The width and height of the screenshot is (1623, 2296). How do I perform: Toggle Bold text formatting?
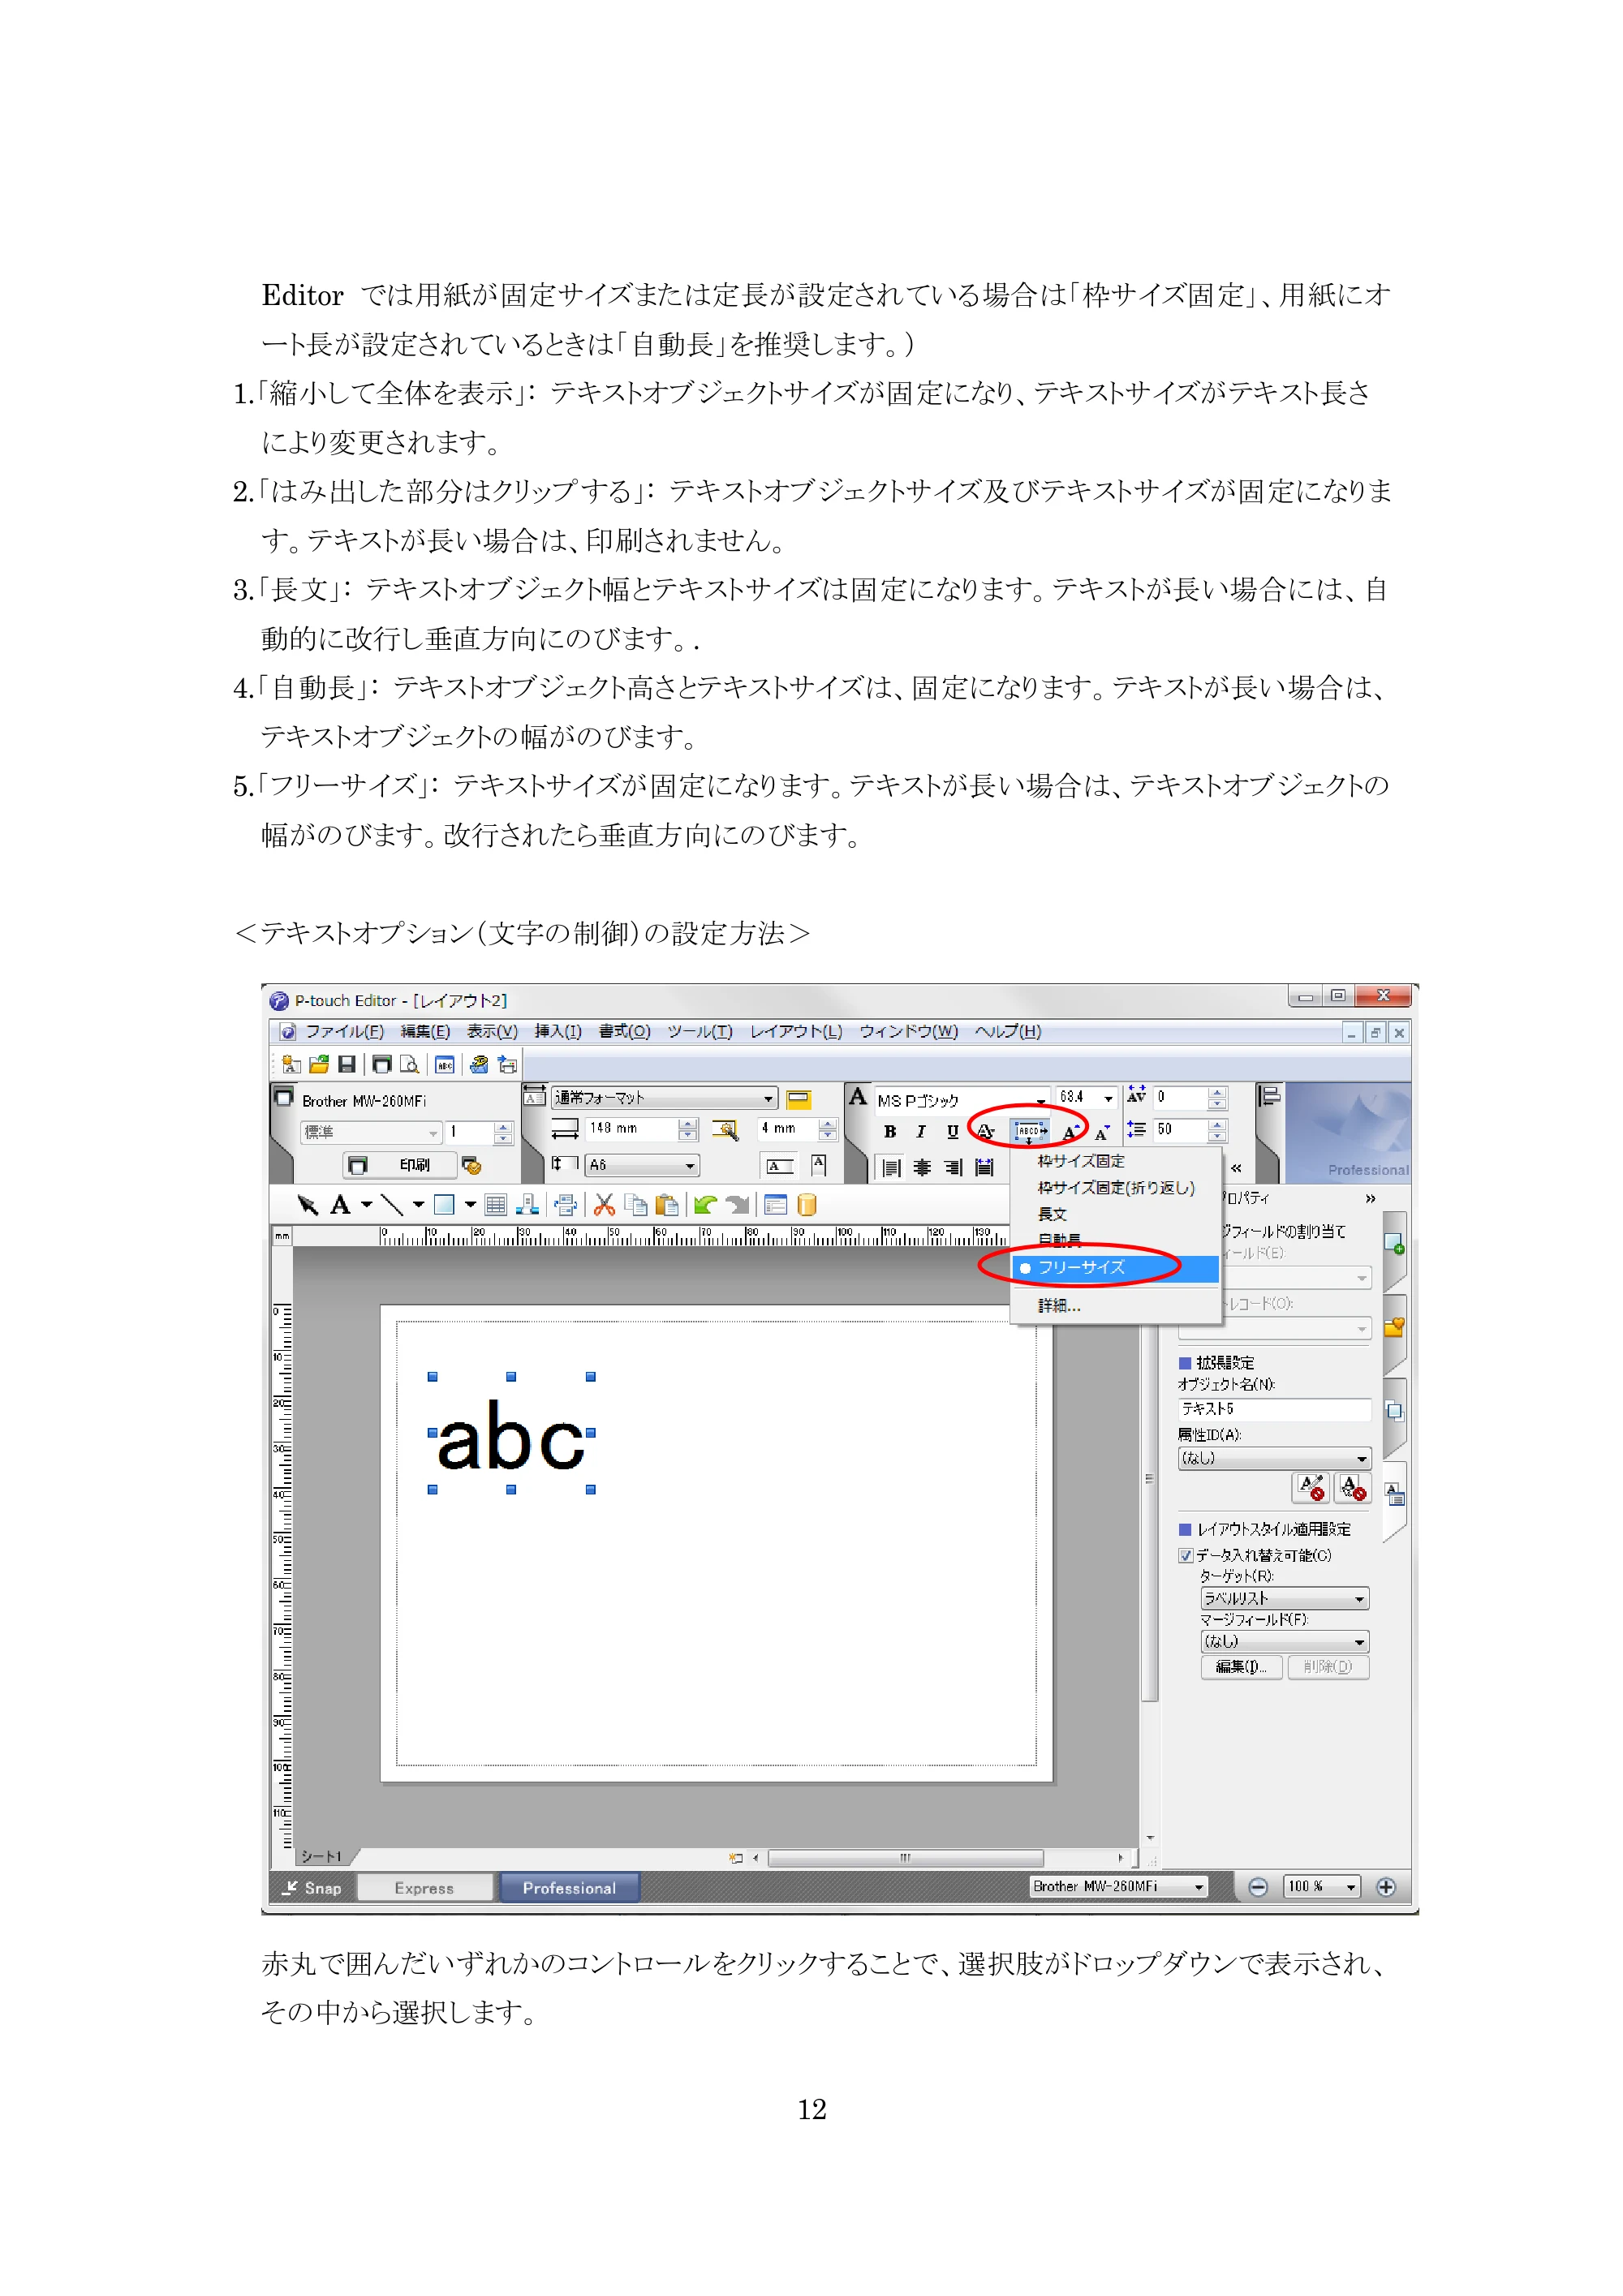889,1132
